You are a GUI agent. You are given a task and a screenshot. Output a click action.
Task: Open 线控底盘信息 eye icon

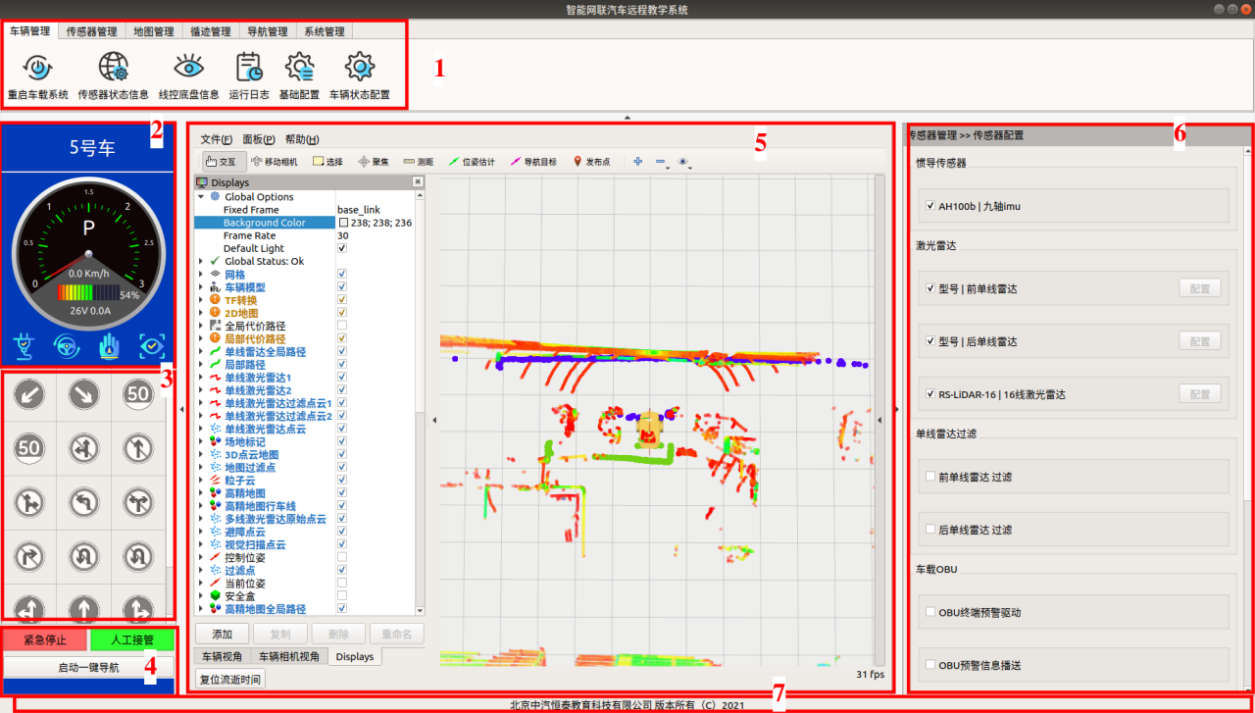pyautogui.click(x=188, y=68)
